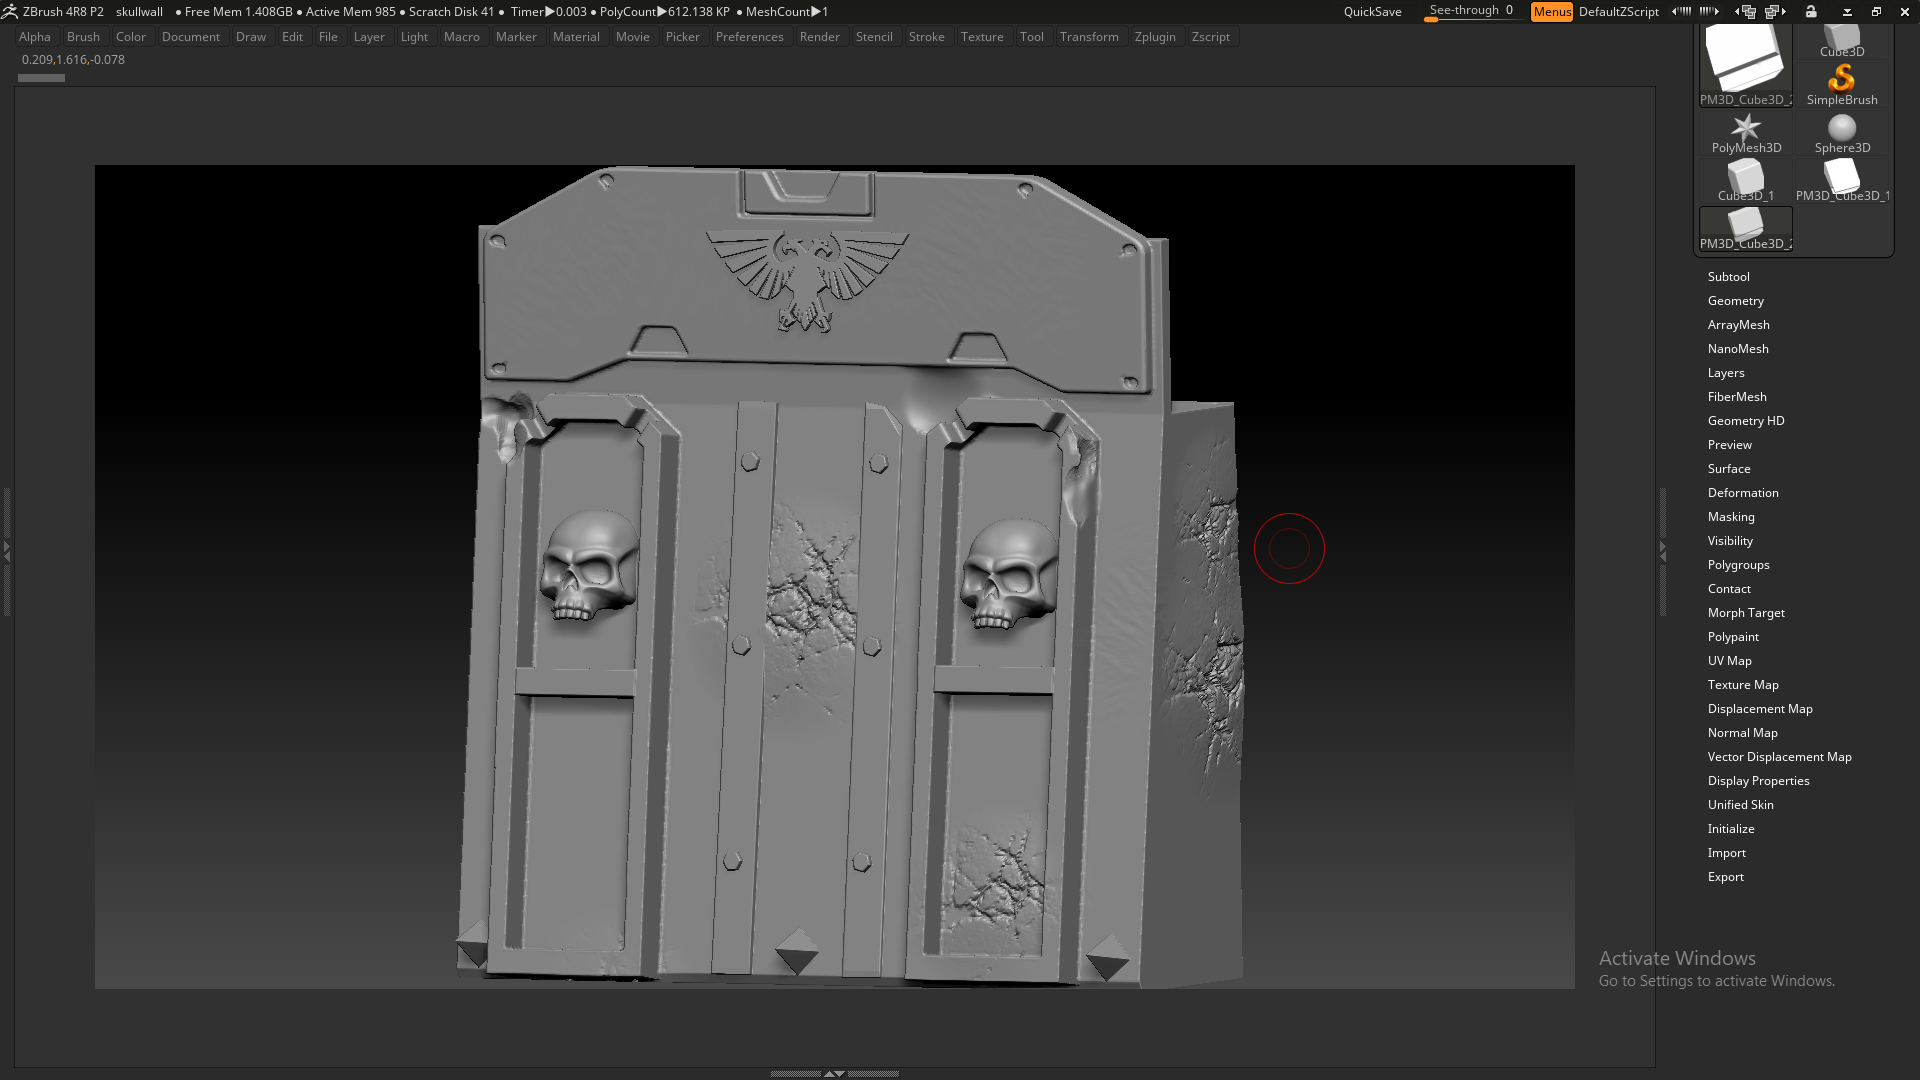Click the padlock icon in title bar
This screenshot has width=1920, height=1080.
[1811, 12]
